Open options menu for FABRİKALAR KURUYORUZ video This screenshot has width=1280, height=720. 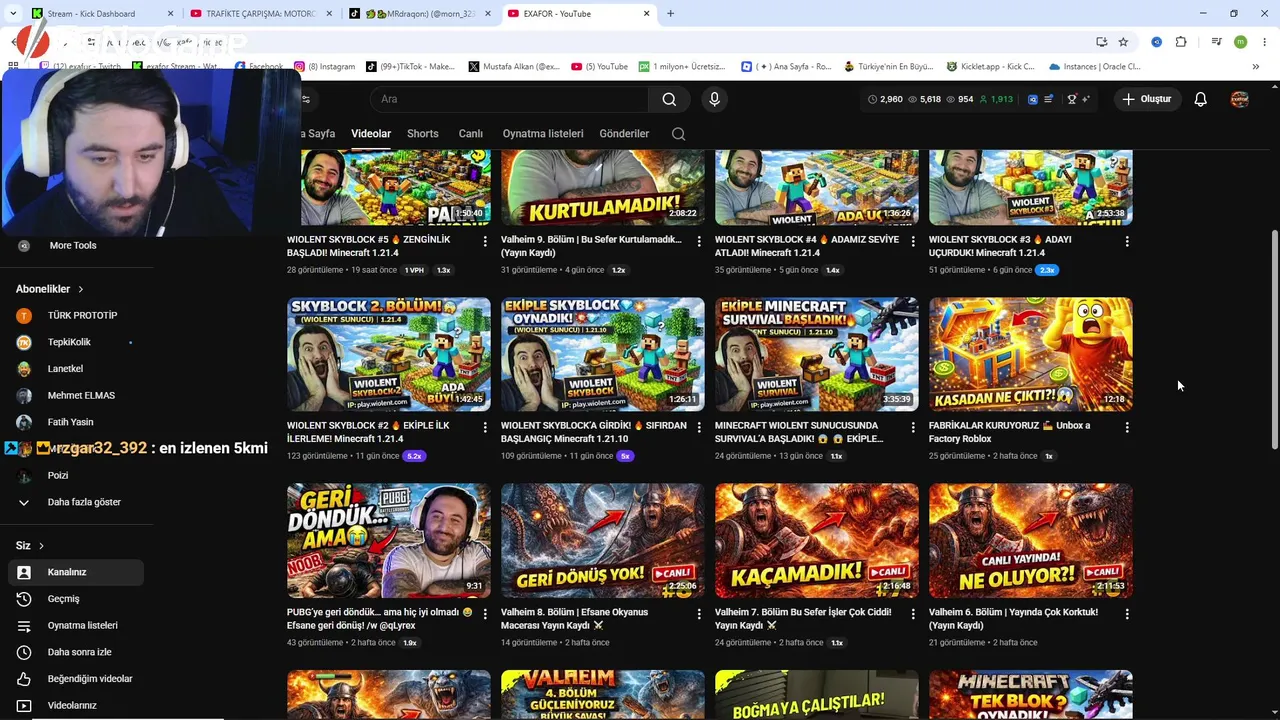(x=1127, y=427)
